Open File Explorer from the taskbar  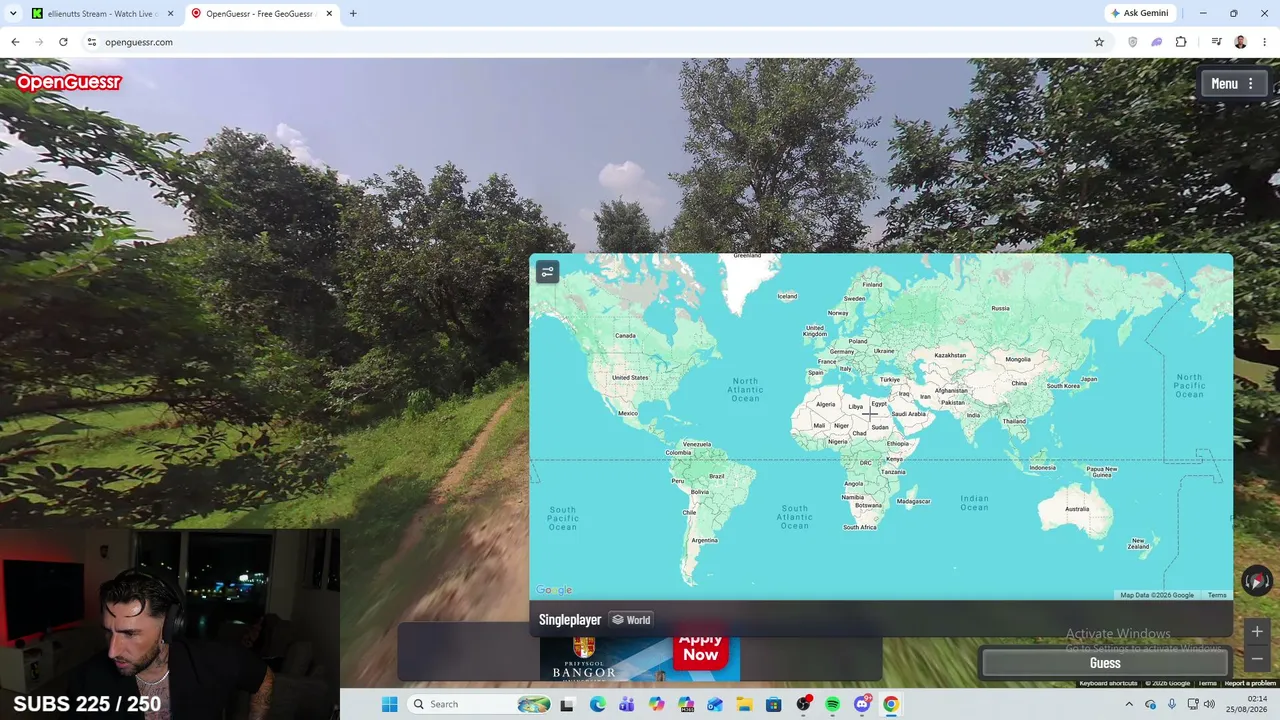(x=744, y=704)
